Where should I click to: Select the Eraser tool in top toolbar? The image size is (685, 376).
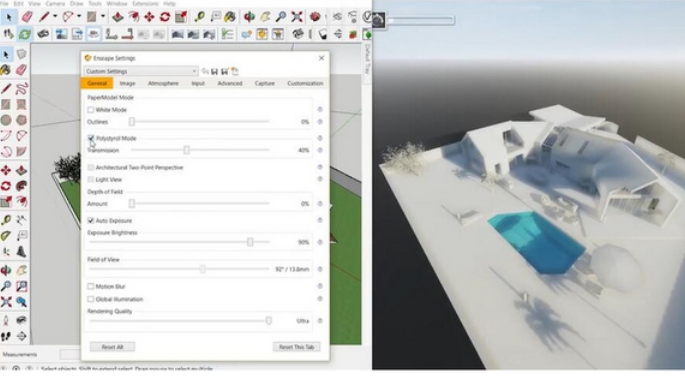pos(27,17)
